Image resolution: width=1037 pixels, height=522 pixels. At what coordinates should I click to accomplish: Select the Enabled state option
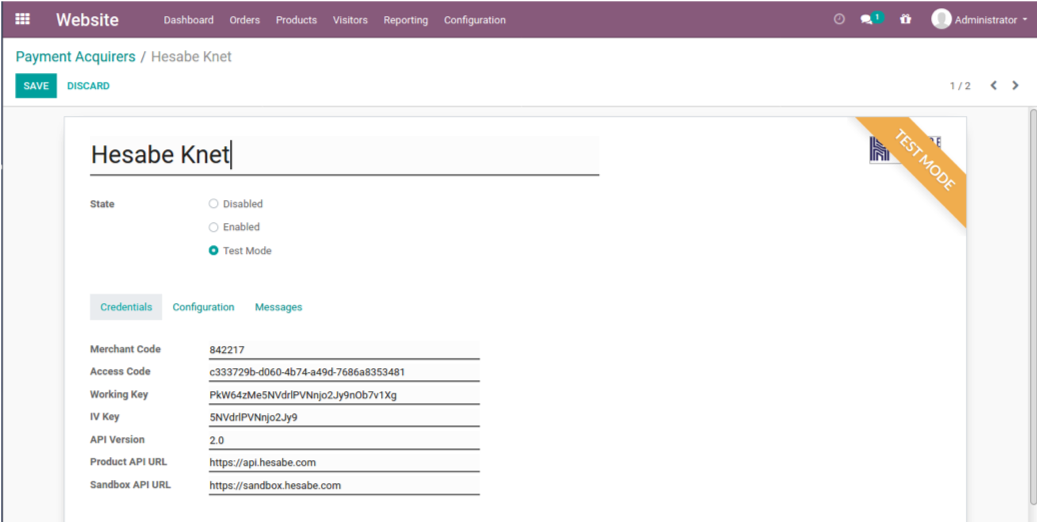213,227
